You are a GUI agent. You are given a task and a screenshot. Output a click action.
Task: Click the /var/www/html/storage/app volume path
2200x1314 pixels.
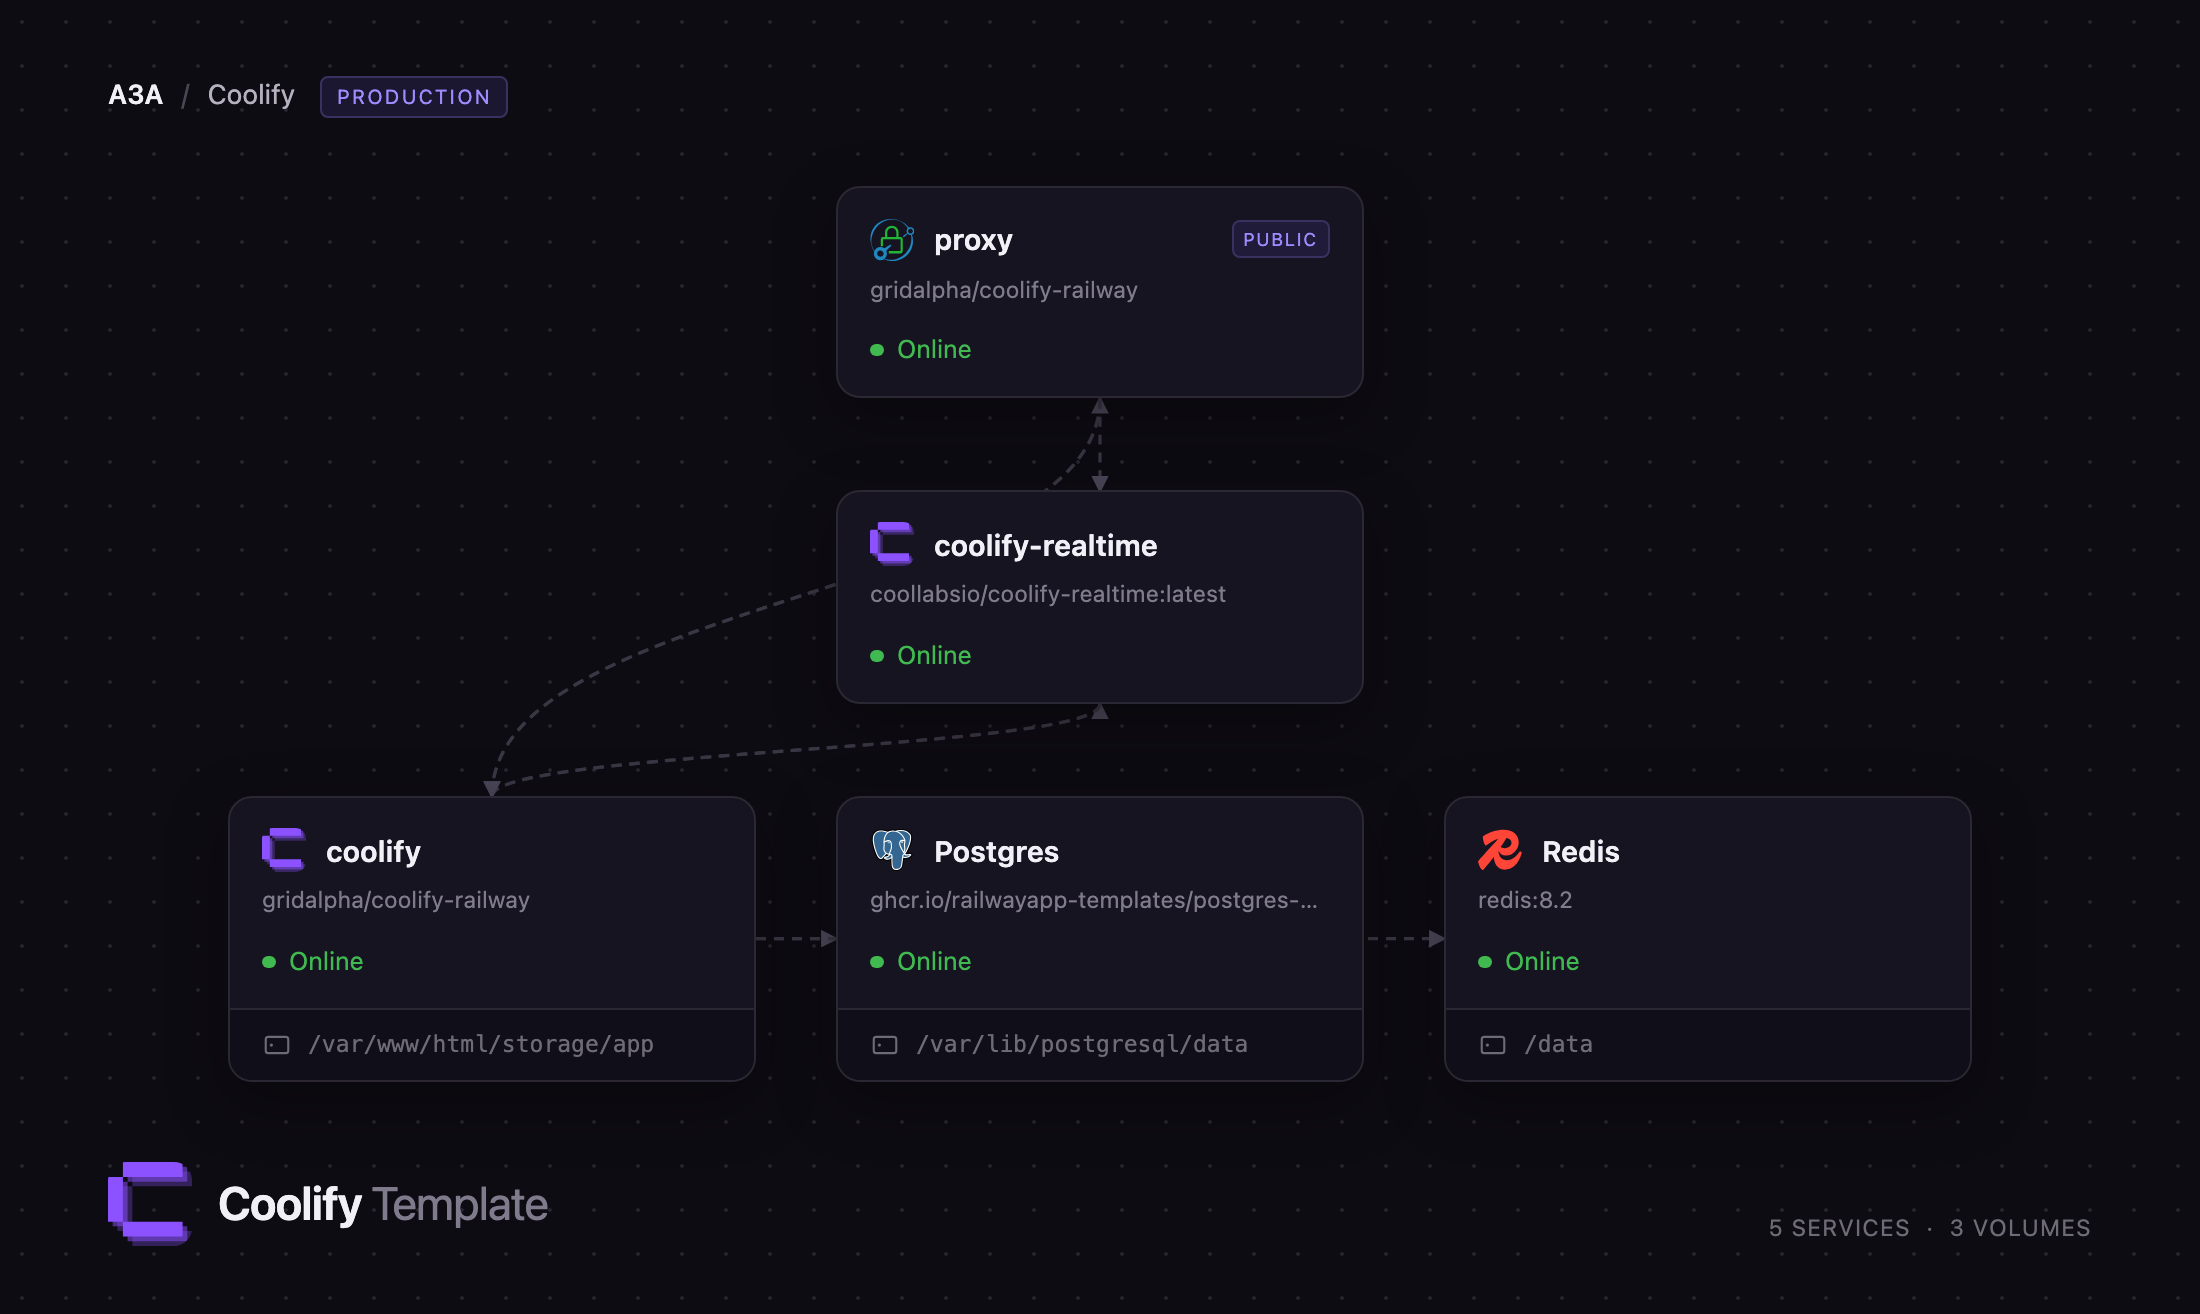point(481,1045)
